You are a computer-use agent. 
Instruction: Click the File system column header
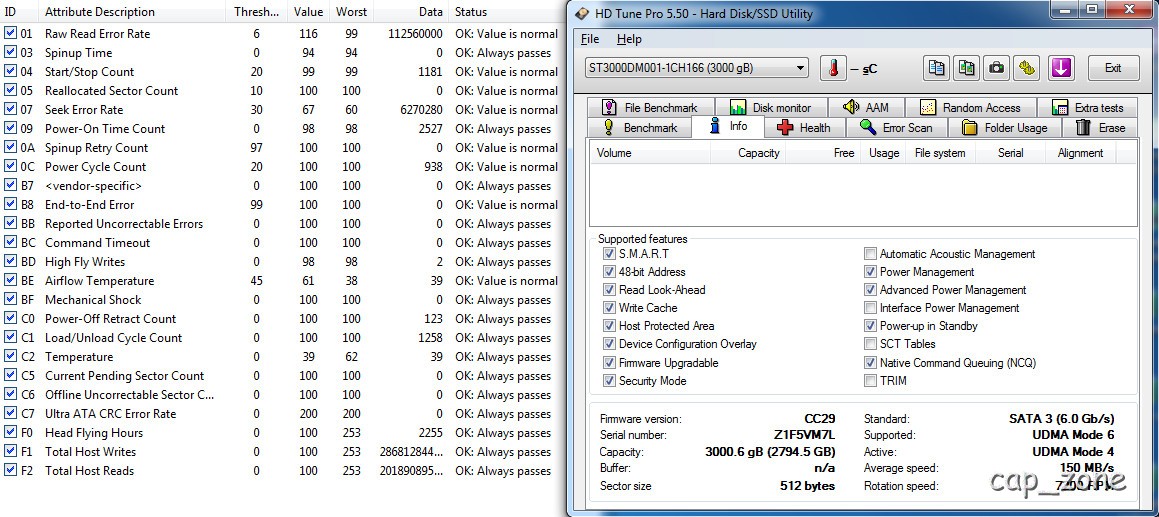tap(940, 153)
